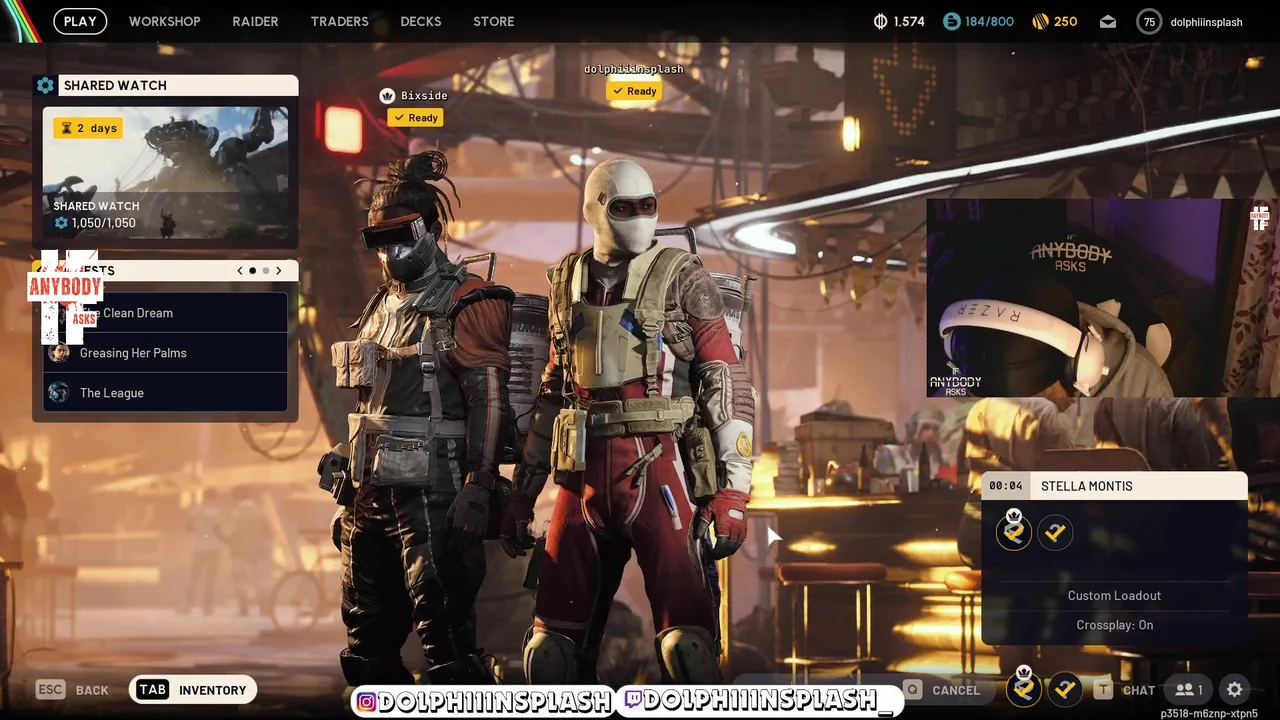The width and height of the screenshot is (1280, 720).
Task: Click the Greasing Her Palms trader portrait icon
Action: click(59, 353)
